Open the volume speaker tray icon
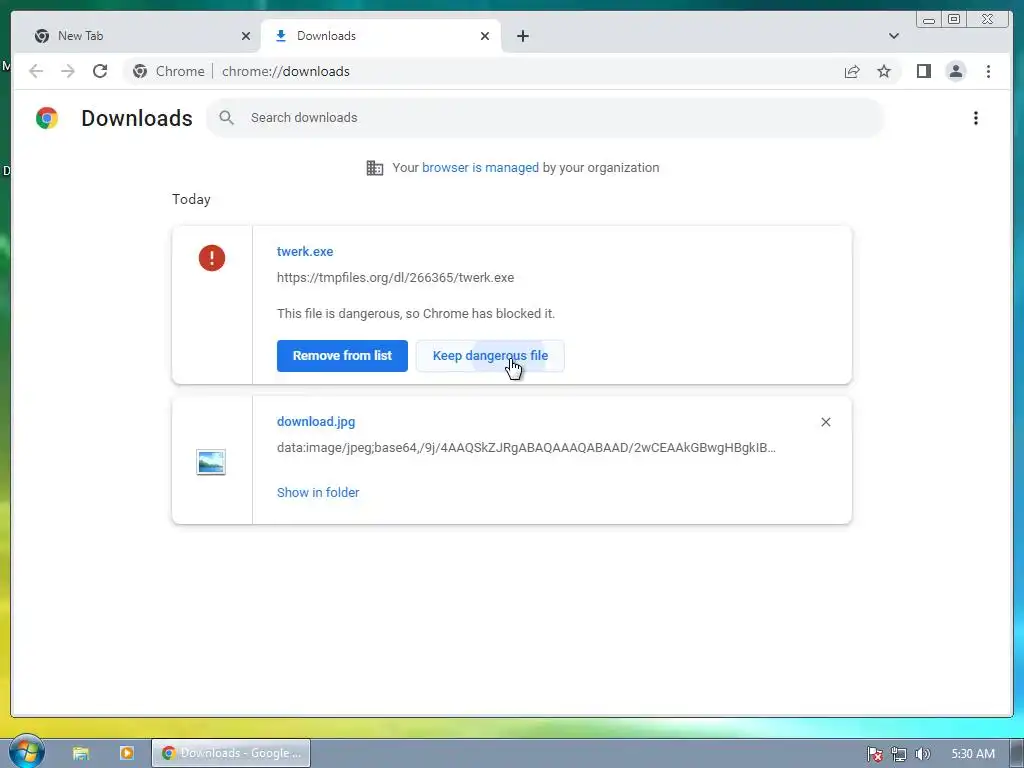The image size is (1024, 768). 922,754
